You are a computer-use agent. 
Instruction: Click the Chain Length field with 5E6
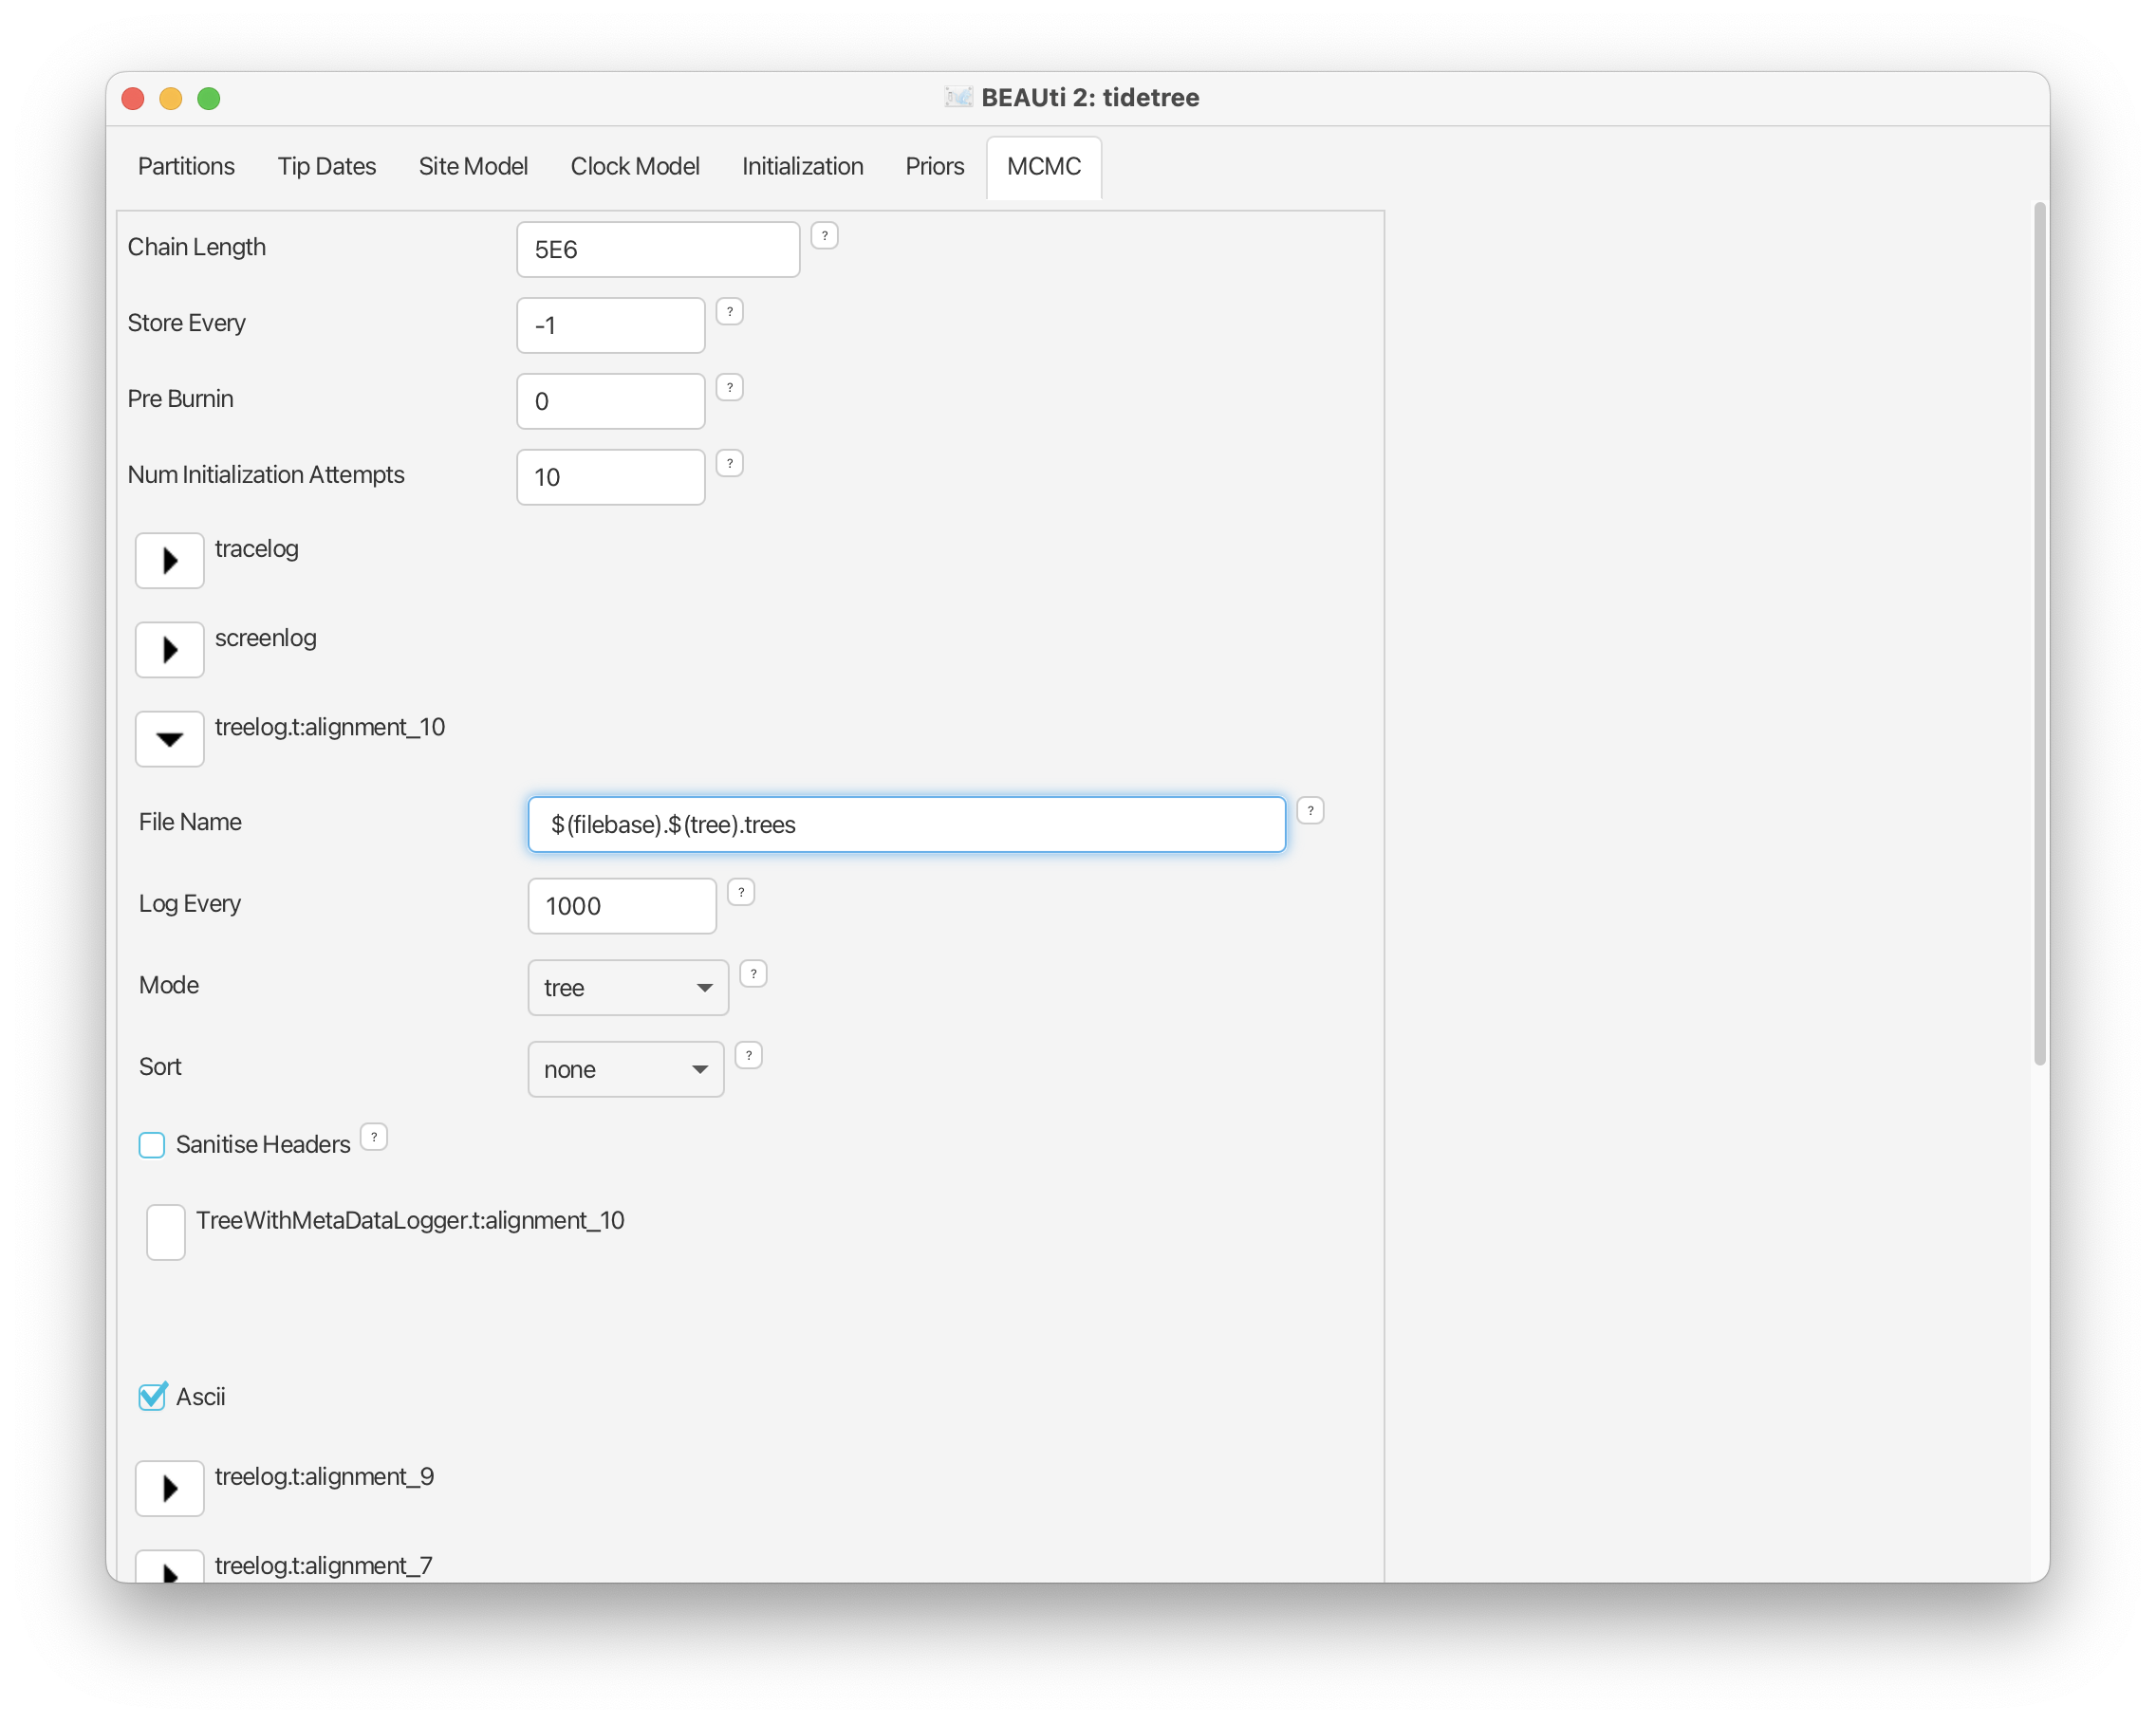[658, 250]
